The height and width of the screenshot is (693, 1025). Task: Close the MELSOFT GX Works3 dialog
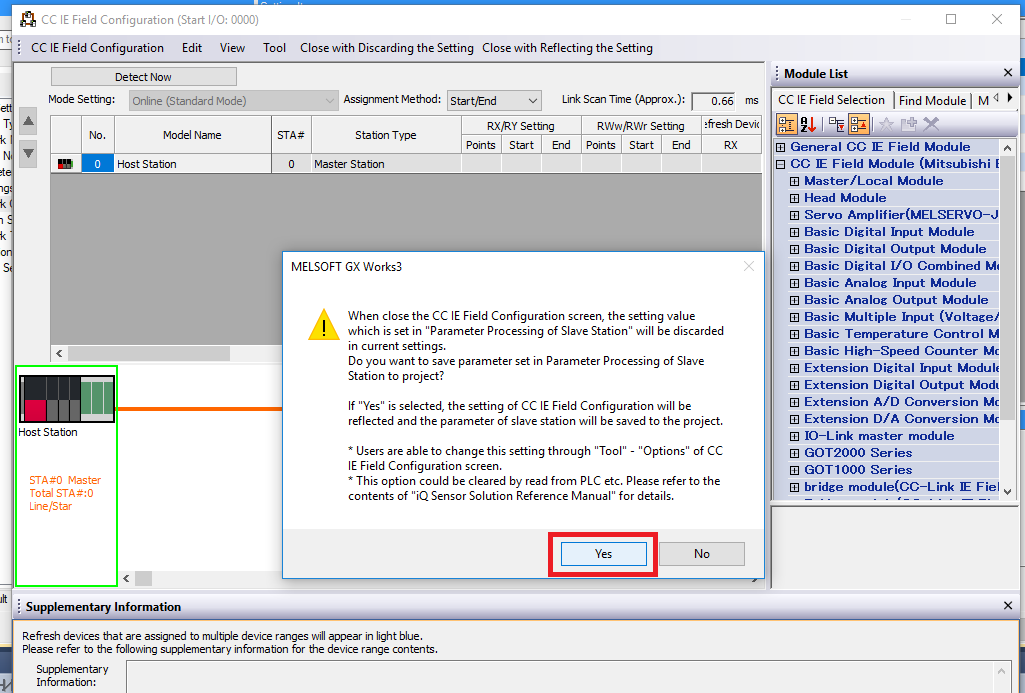point(749,266)
